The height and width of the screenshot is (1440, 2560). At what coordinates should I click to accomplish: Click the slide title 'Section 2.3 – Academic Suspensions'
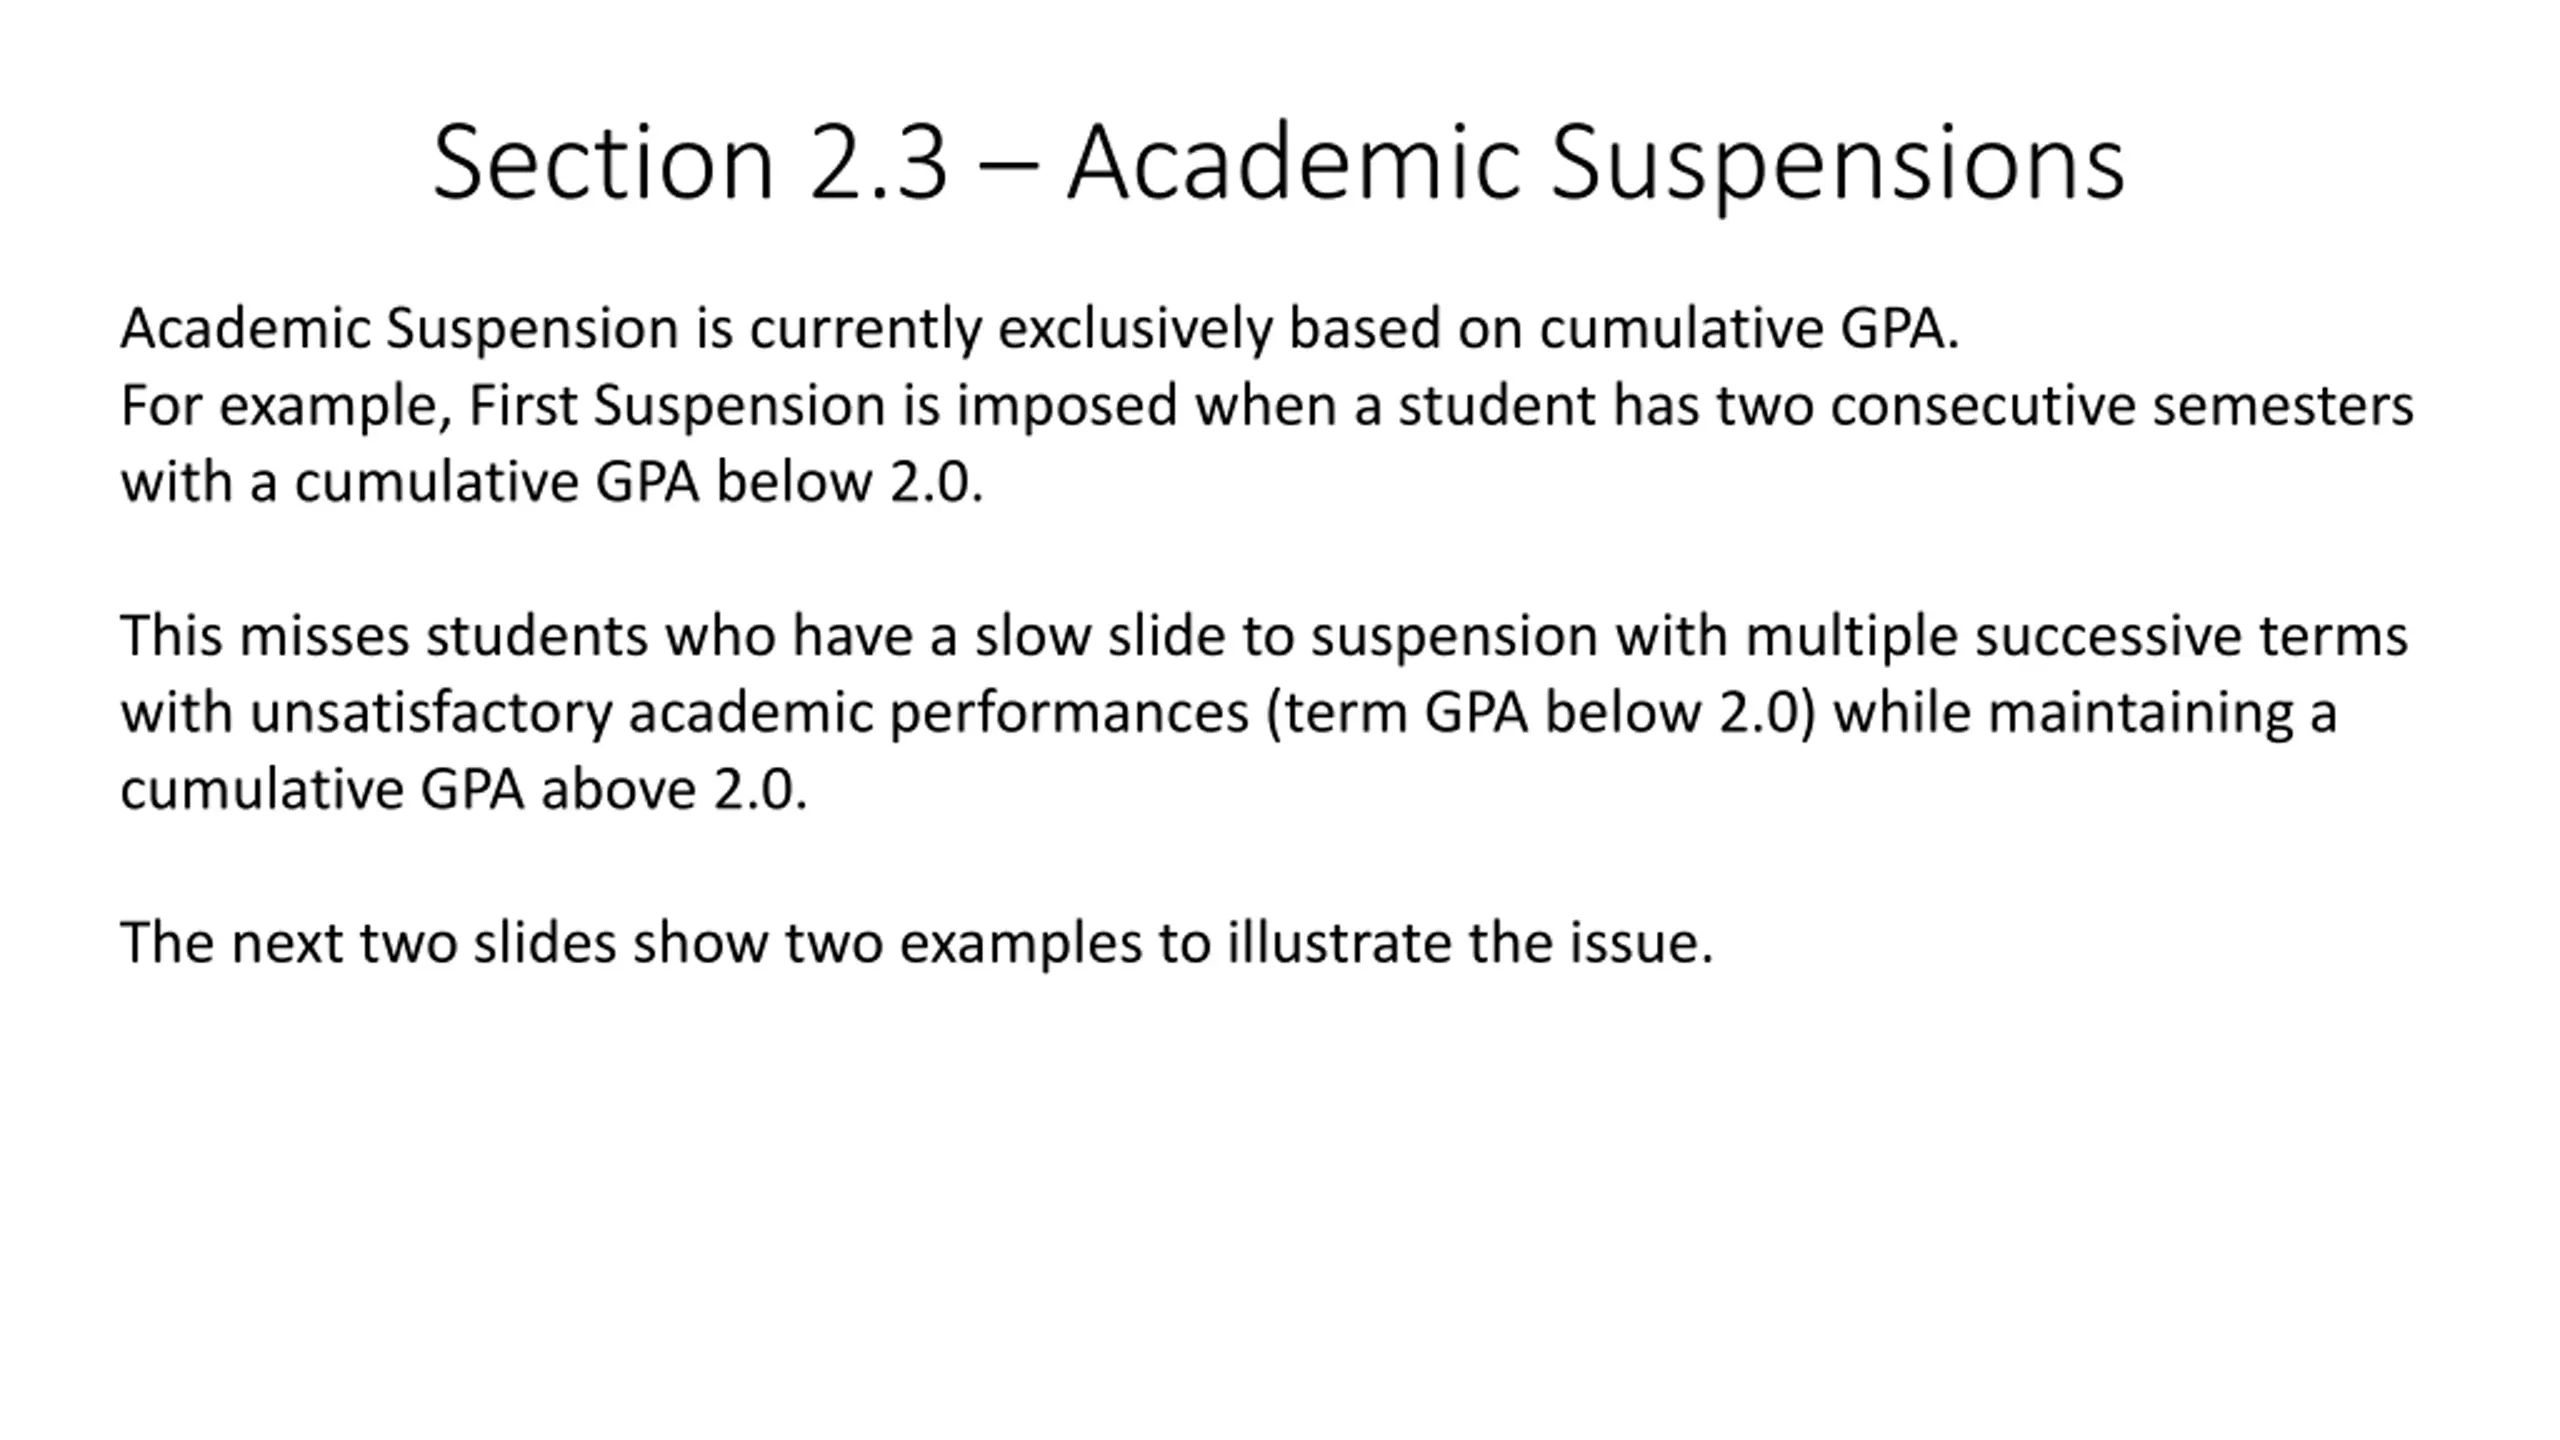pos(1279,163)
